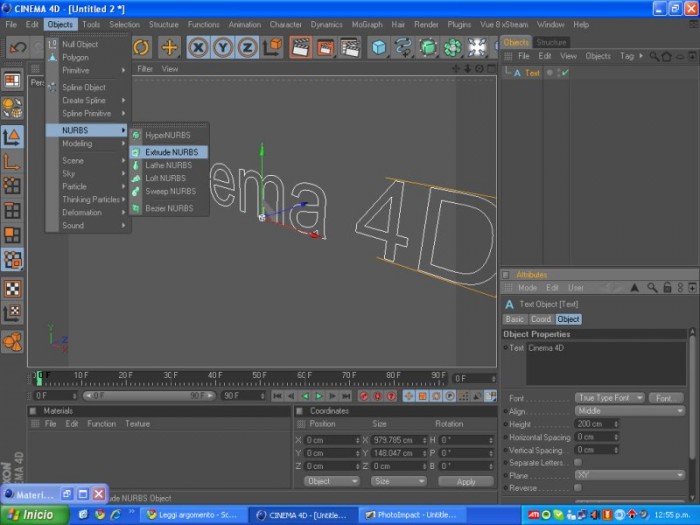Open NURBS objects toolbar icon
The height and width of the screenshot is (525, 700).
point(428,47)
